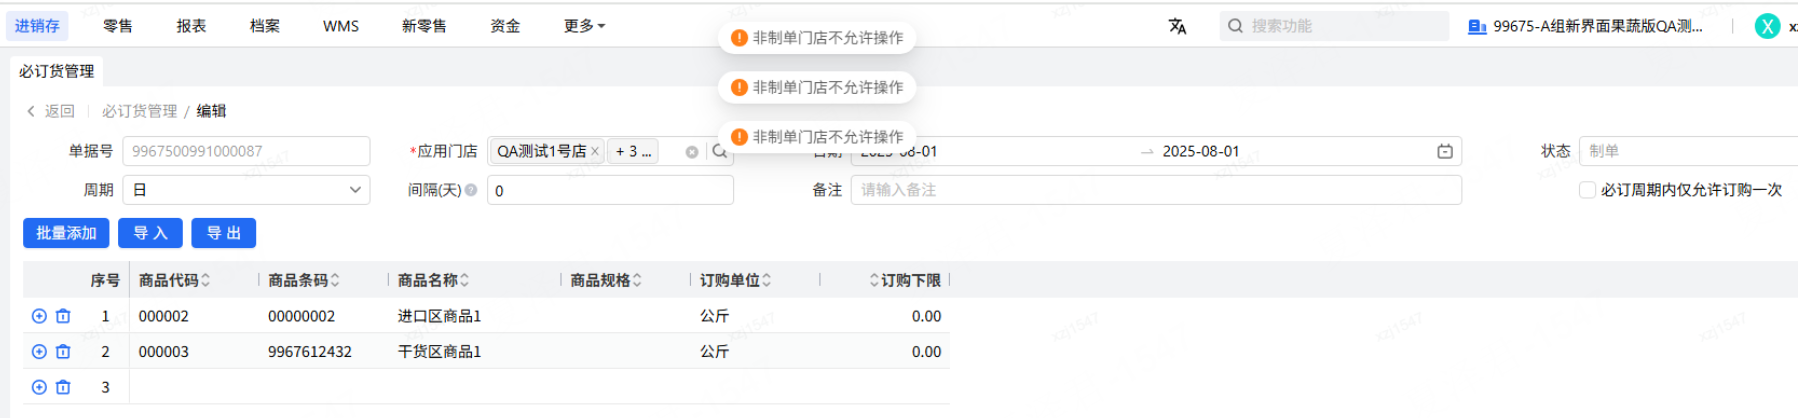Image resolution: width=1798 pixels, height=418 pixels.
Task: Open the 报表 menu
Action: pos(191,26)
